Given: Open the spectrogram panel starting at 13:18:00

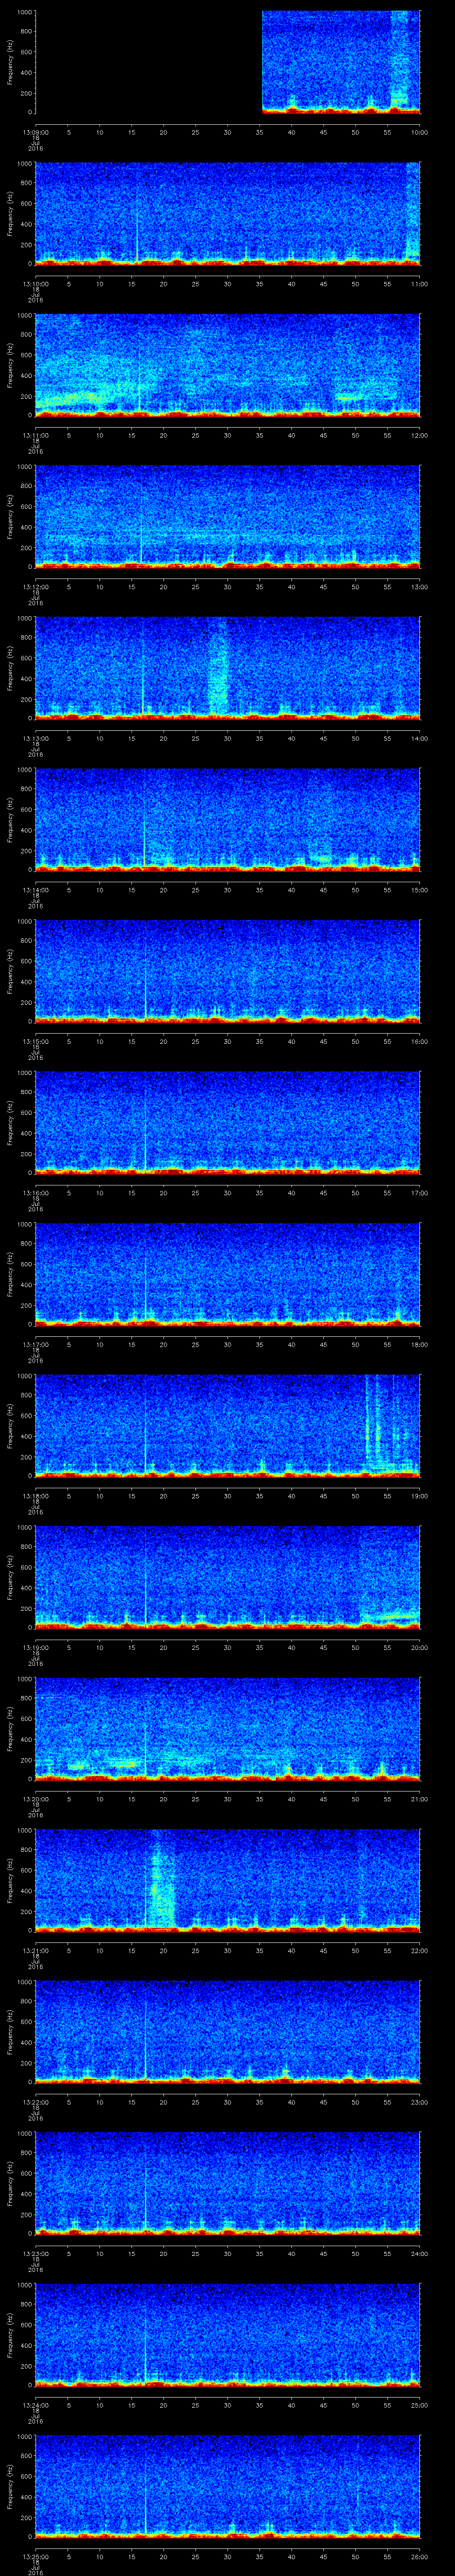Looking at the screenshot, I should point(228,1426).
